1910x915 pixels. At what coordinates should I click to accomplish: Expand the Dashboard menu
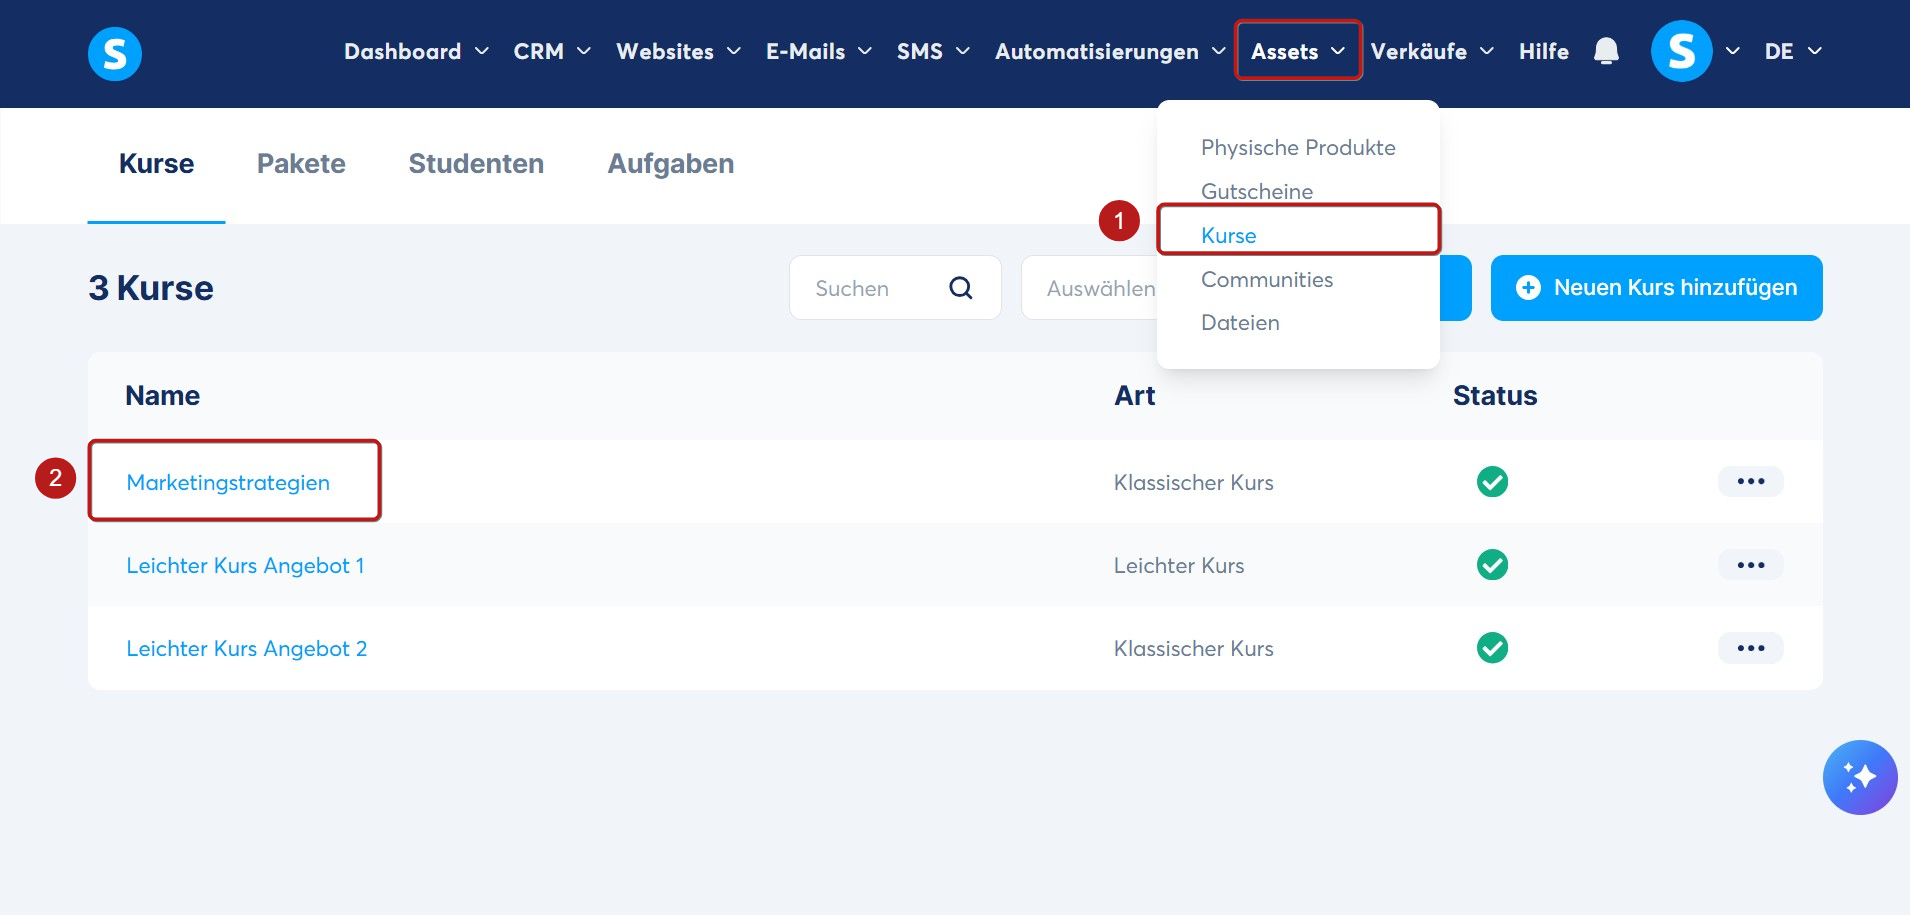coord(416,51)
